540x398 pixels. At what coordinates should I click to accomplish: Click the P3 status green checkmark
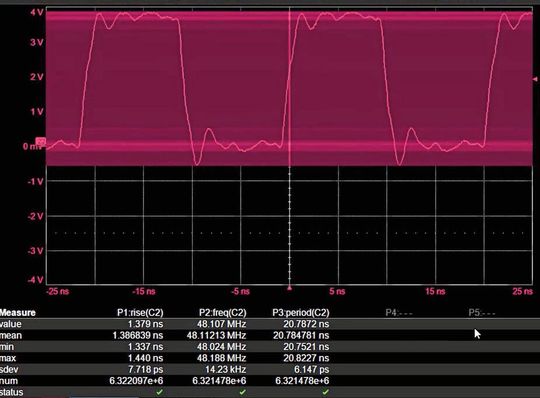click(x=325, y=392)
